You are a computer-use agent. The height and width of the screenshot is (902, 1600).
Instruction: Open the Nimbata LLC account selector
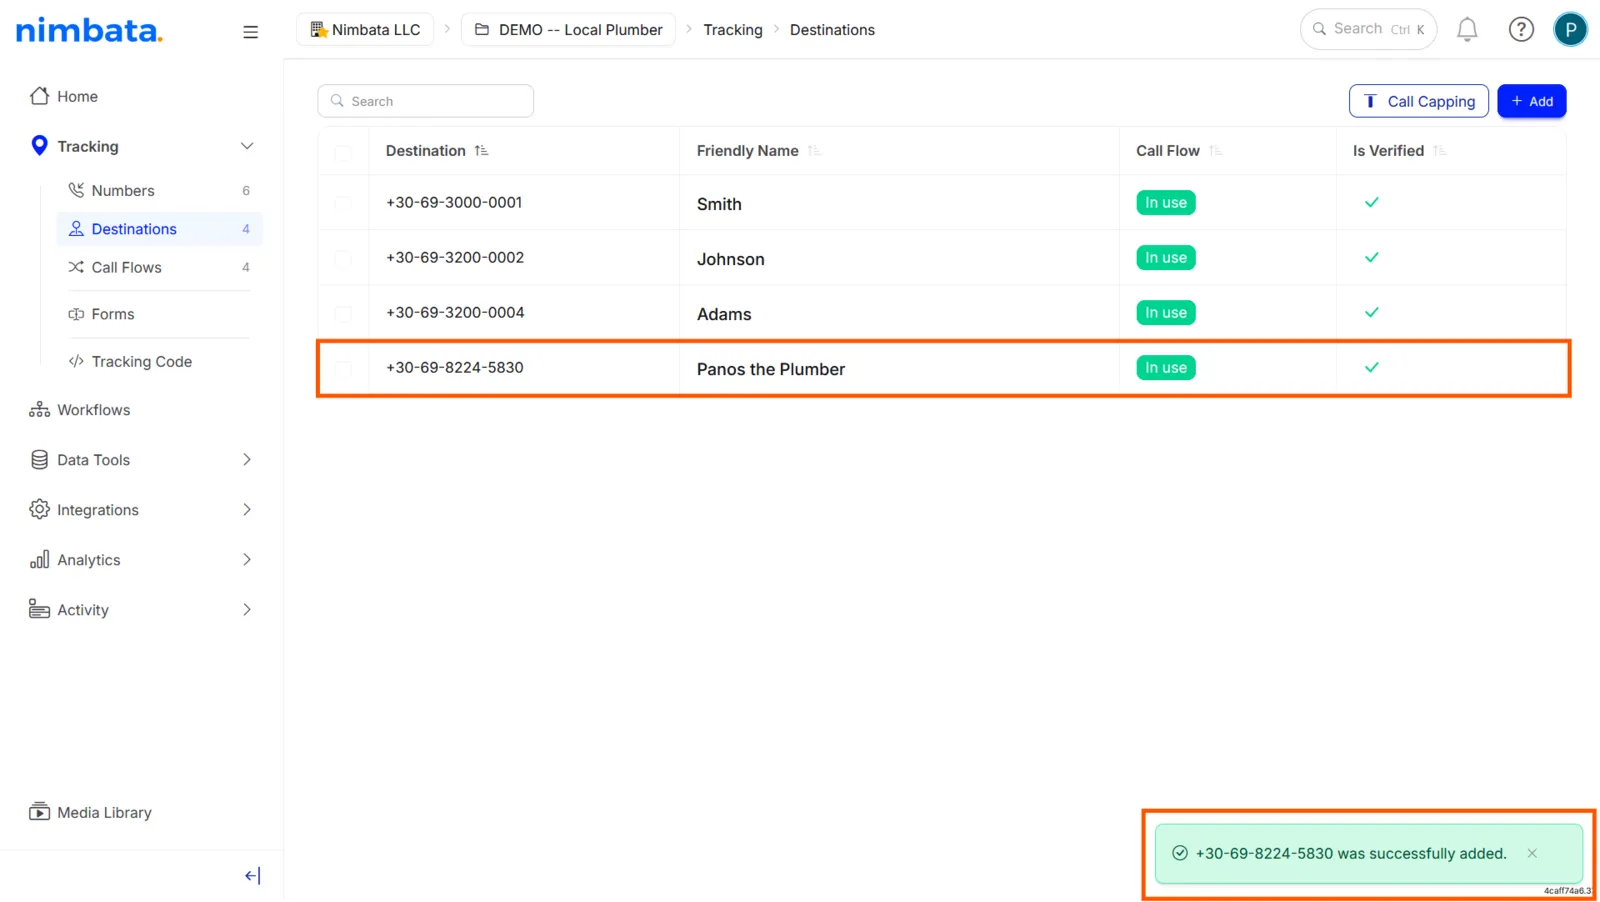[365, 30]
